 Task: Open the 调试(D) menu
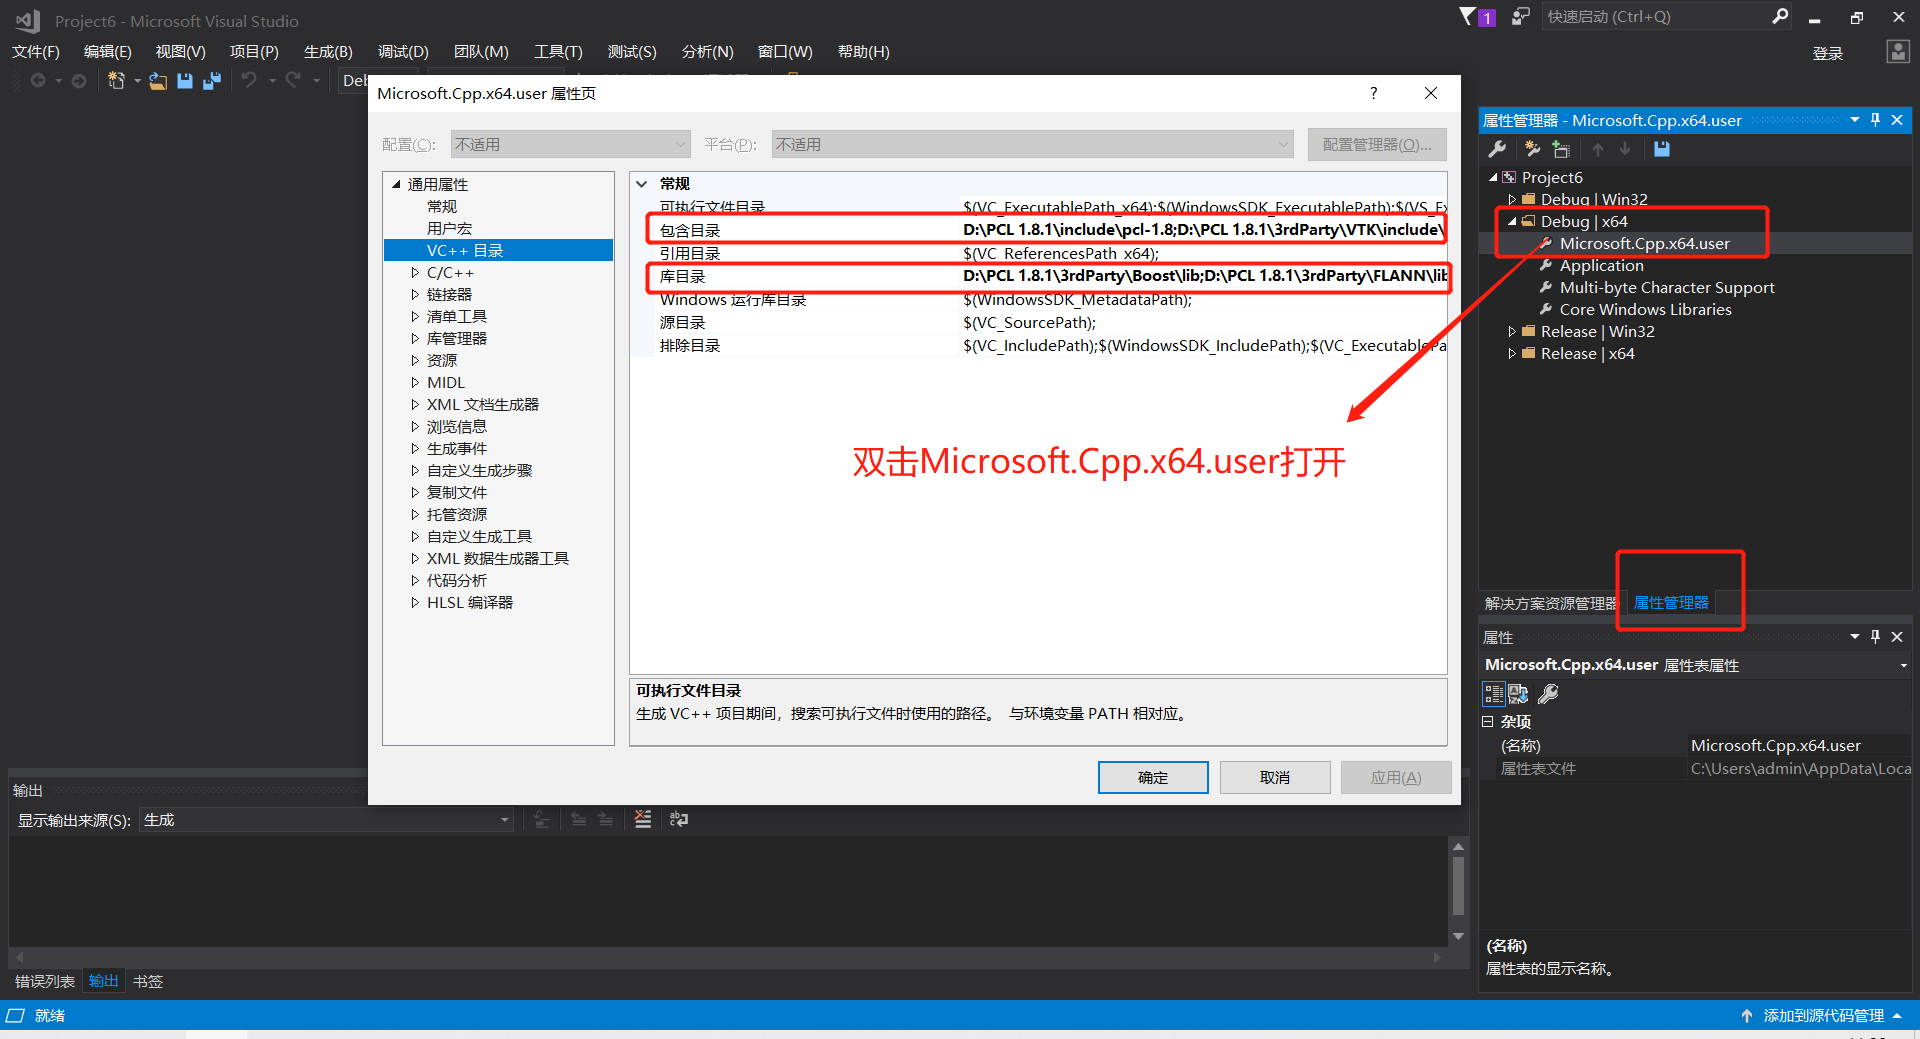point(402,51)
